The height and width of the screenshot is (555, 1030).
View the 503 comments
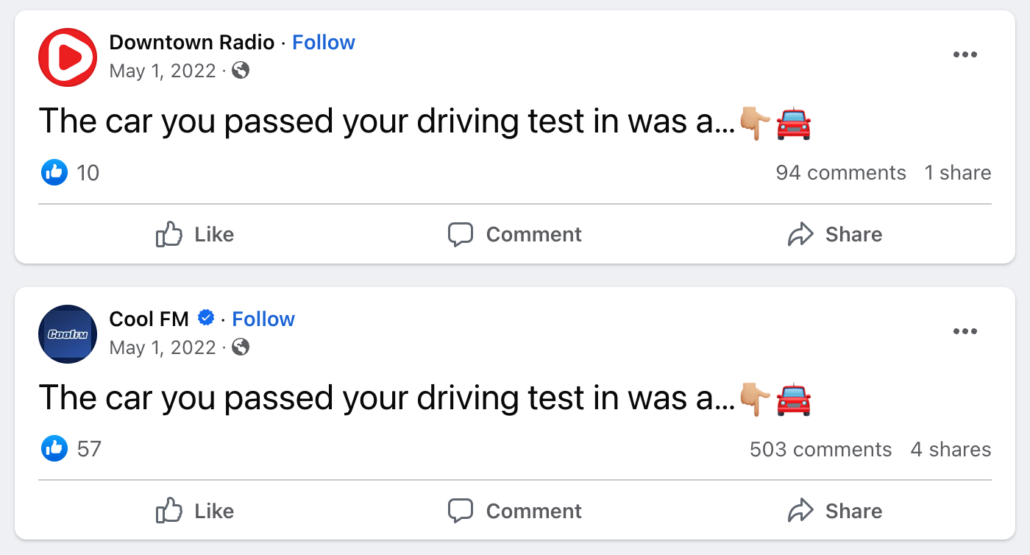(x=820, y=450)
